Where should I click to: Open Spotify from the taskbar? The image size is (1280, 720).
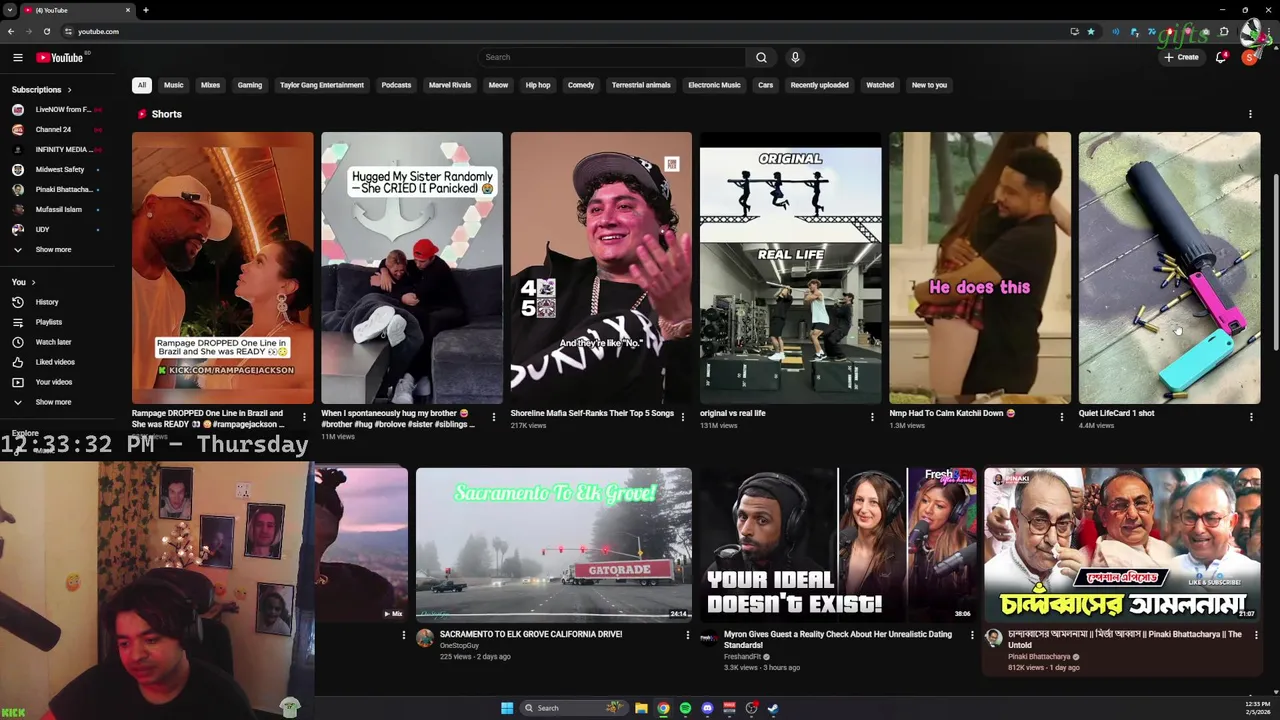click(x=685, y=708)
